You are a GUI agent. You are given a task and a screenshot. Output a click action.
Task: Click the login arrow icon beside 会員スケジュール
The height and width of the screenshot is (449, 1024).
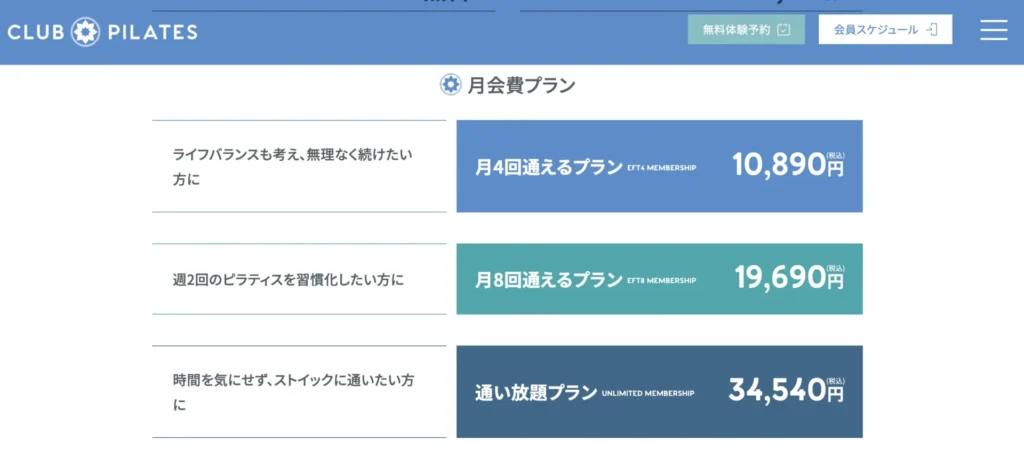coord(931,30)
